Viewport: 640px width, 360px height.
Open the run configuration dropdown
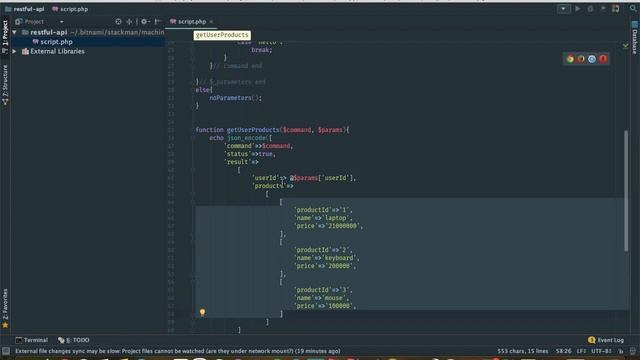(x=563, y=9)
